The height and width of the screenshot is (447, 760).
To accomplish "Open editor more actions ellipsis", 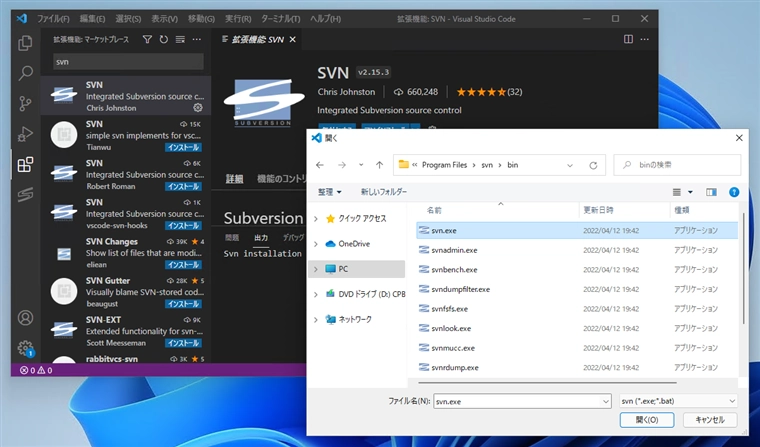I will pos(645,39).
